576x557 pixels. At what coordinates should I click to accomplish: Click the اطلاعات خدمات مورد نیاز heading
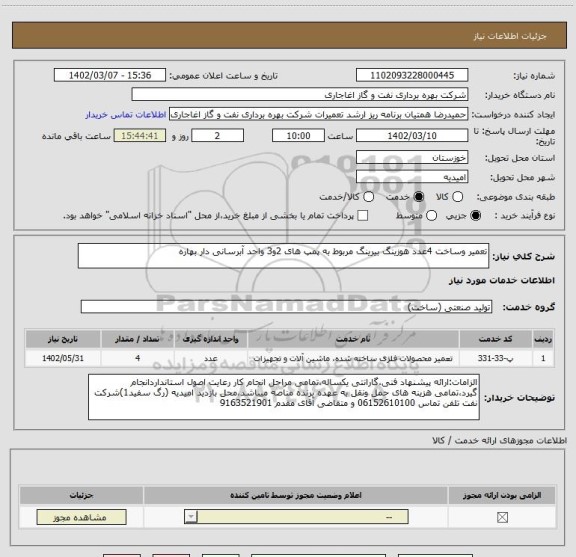pos(502,280)
